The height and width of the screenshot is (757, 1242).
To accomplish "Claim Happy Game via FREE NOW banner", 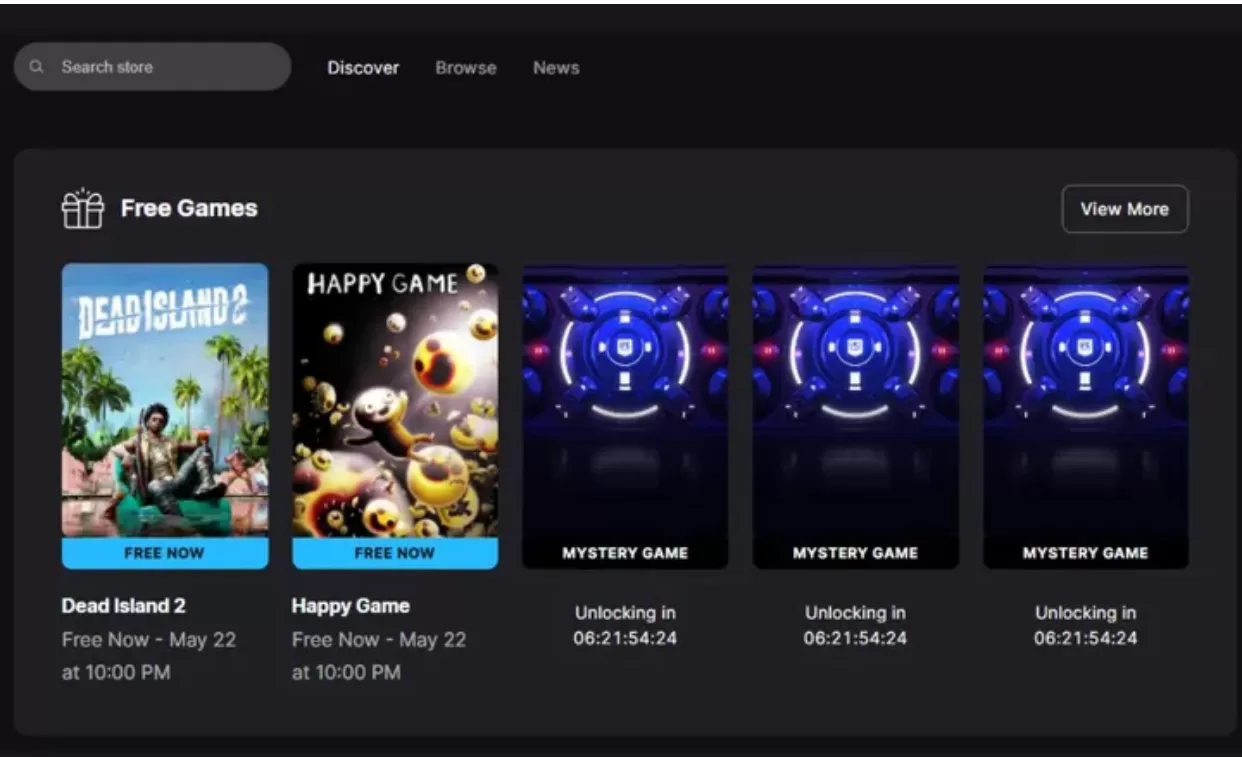I will (394, 552).
